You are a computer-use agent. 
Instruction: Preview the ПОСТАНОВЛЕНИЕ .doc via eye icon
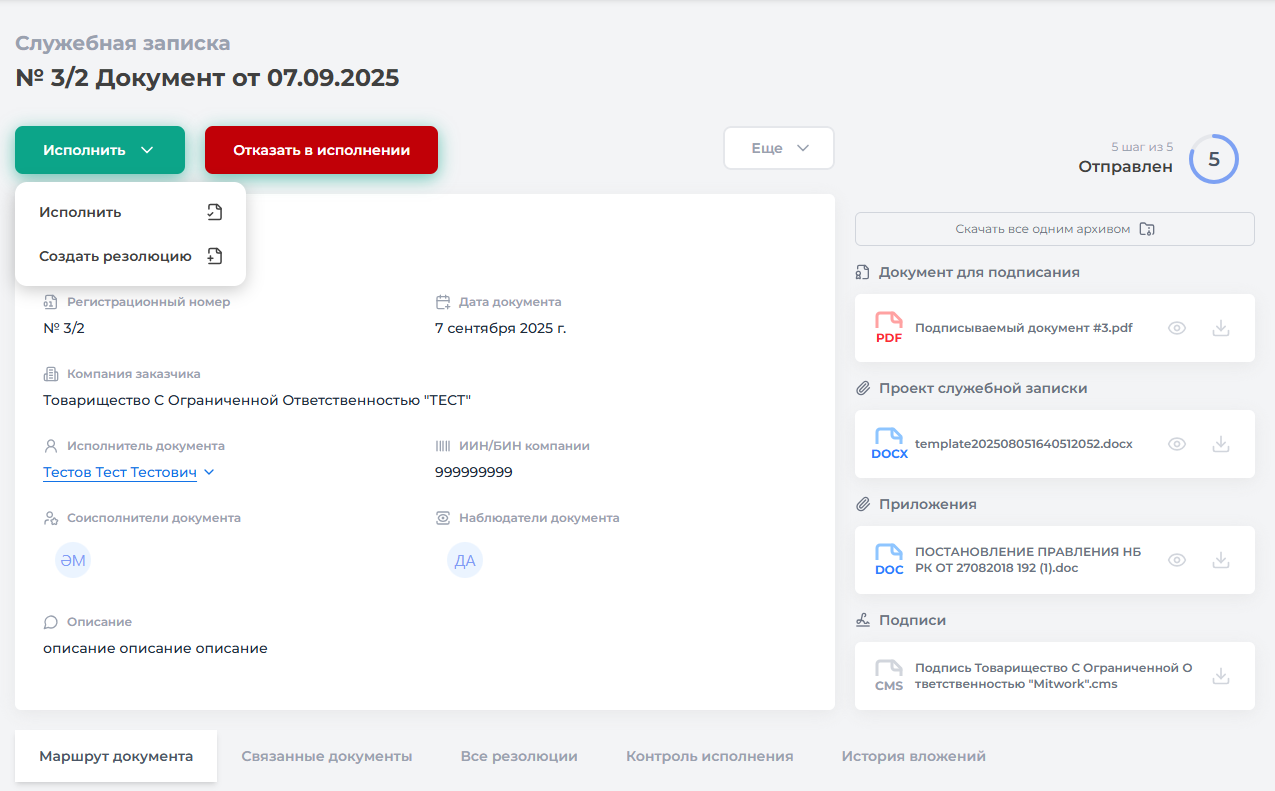(x=1177, y=560)
